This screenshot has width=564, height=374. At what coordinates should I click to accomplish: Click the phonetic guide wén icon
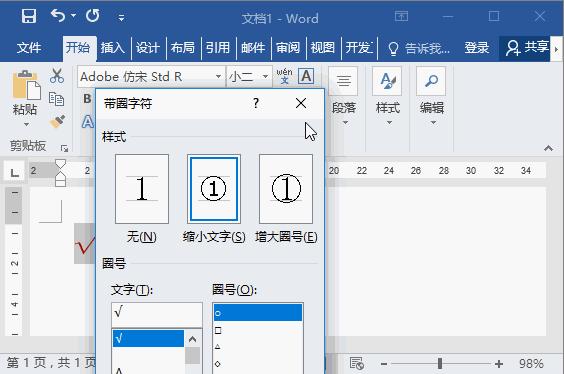pyautogui.click(x=284, y=76)
